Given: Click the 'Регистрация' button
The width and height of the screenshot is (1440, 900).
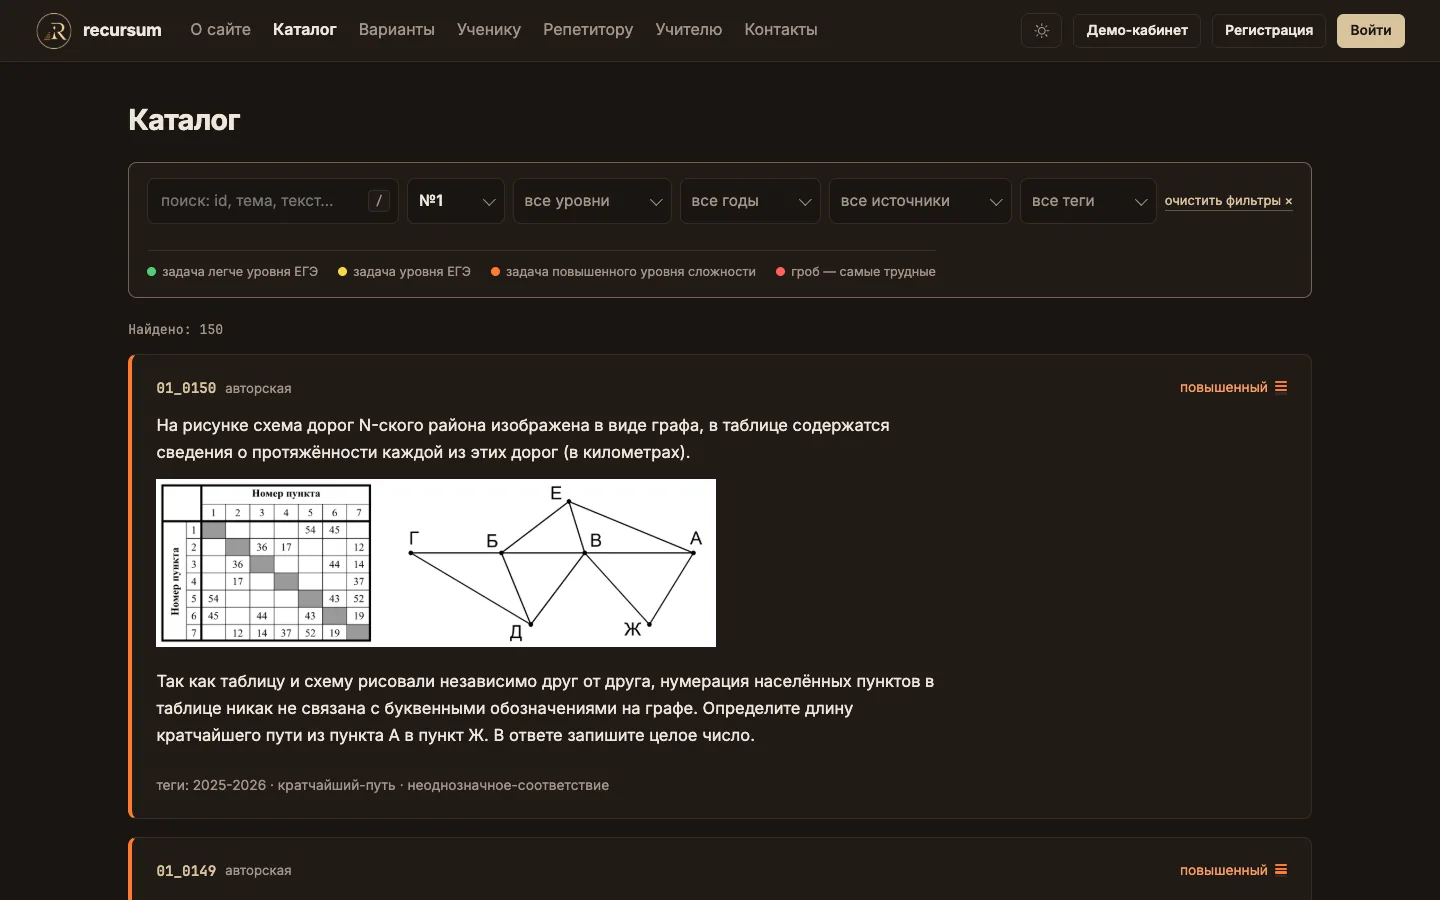Looking at the screenshot, I should 1269,31.
